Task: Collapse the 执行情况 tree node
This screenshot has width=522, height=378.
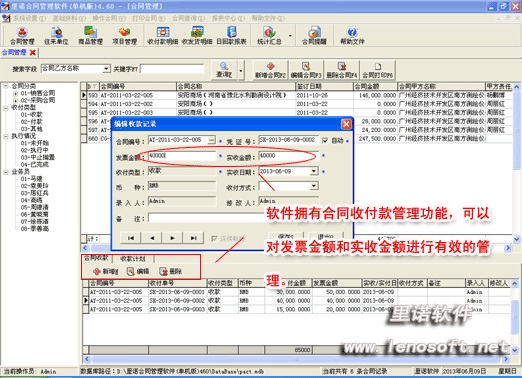Action: (x=6, y=136)
